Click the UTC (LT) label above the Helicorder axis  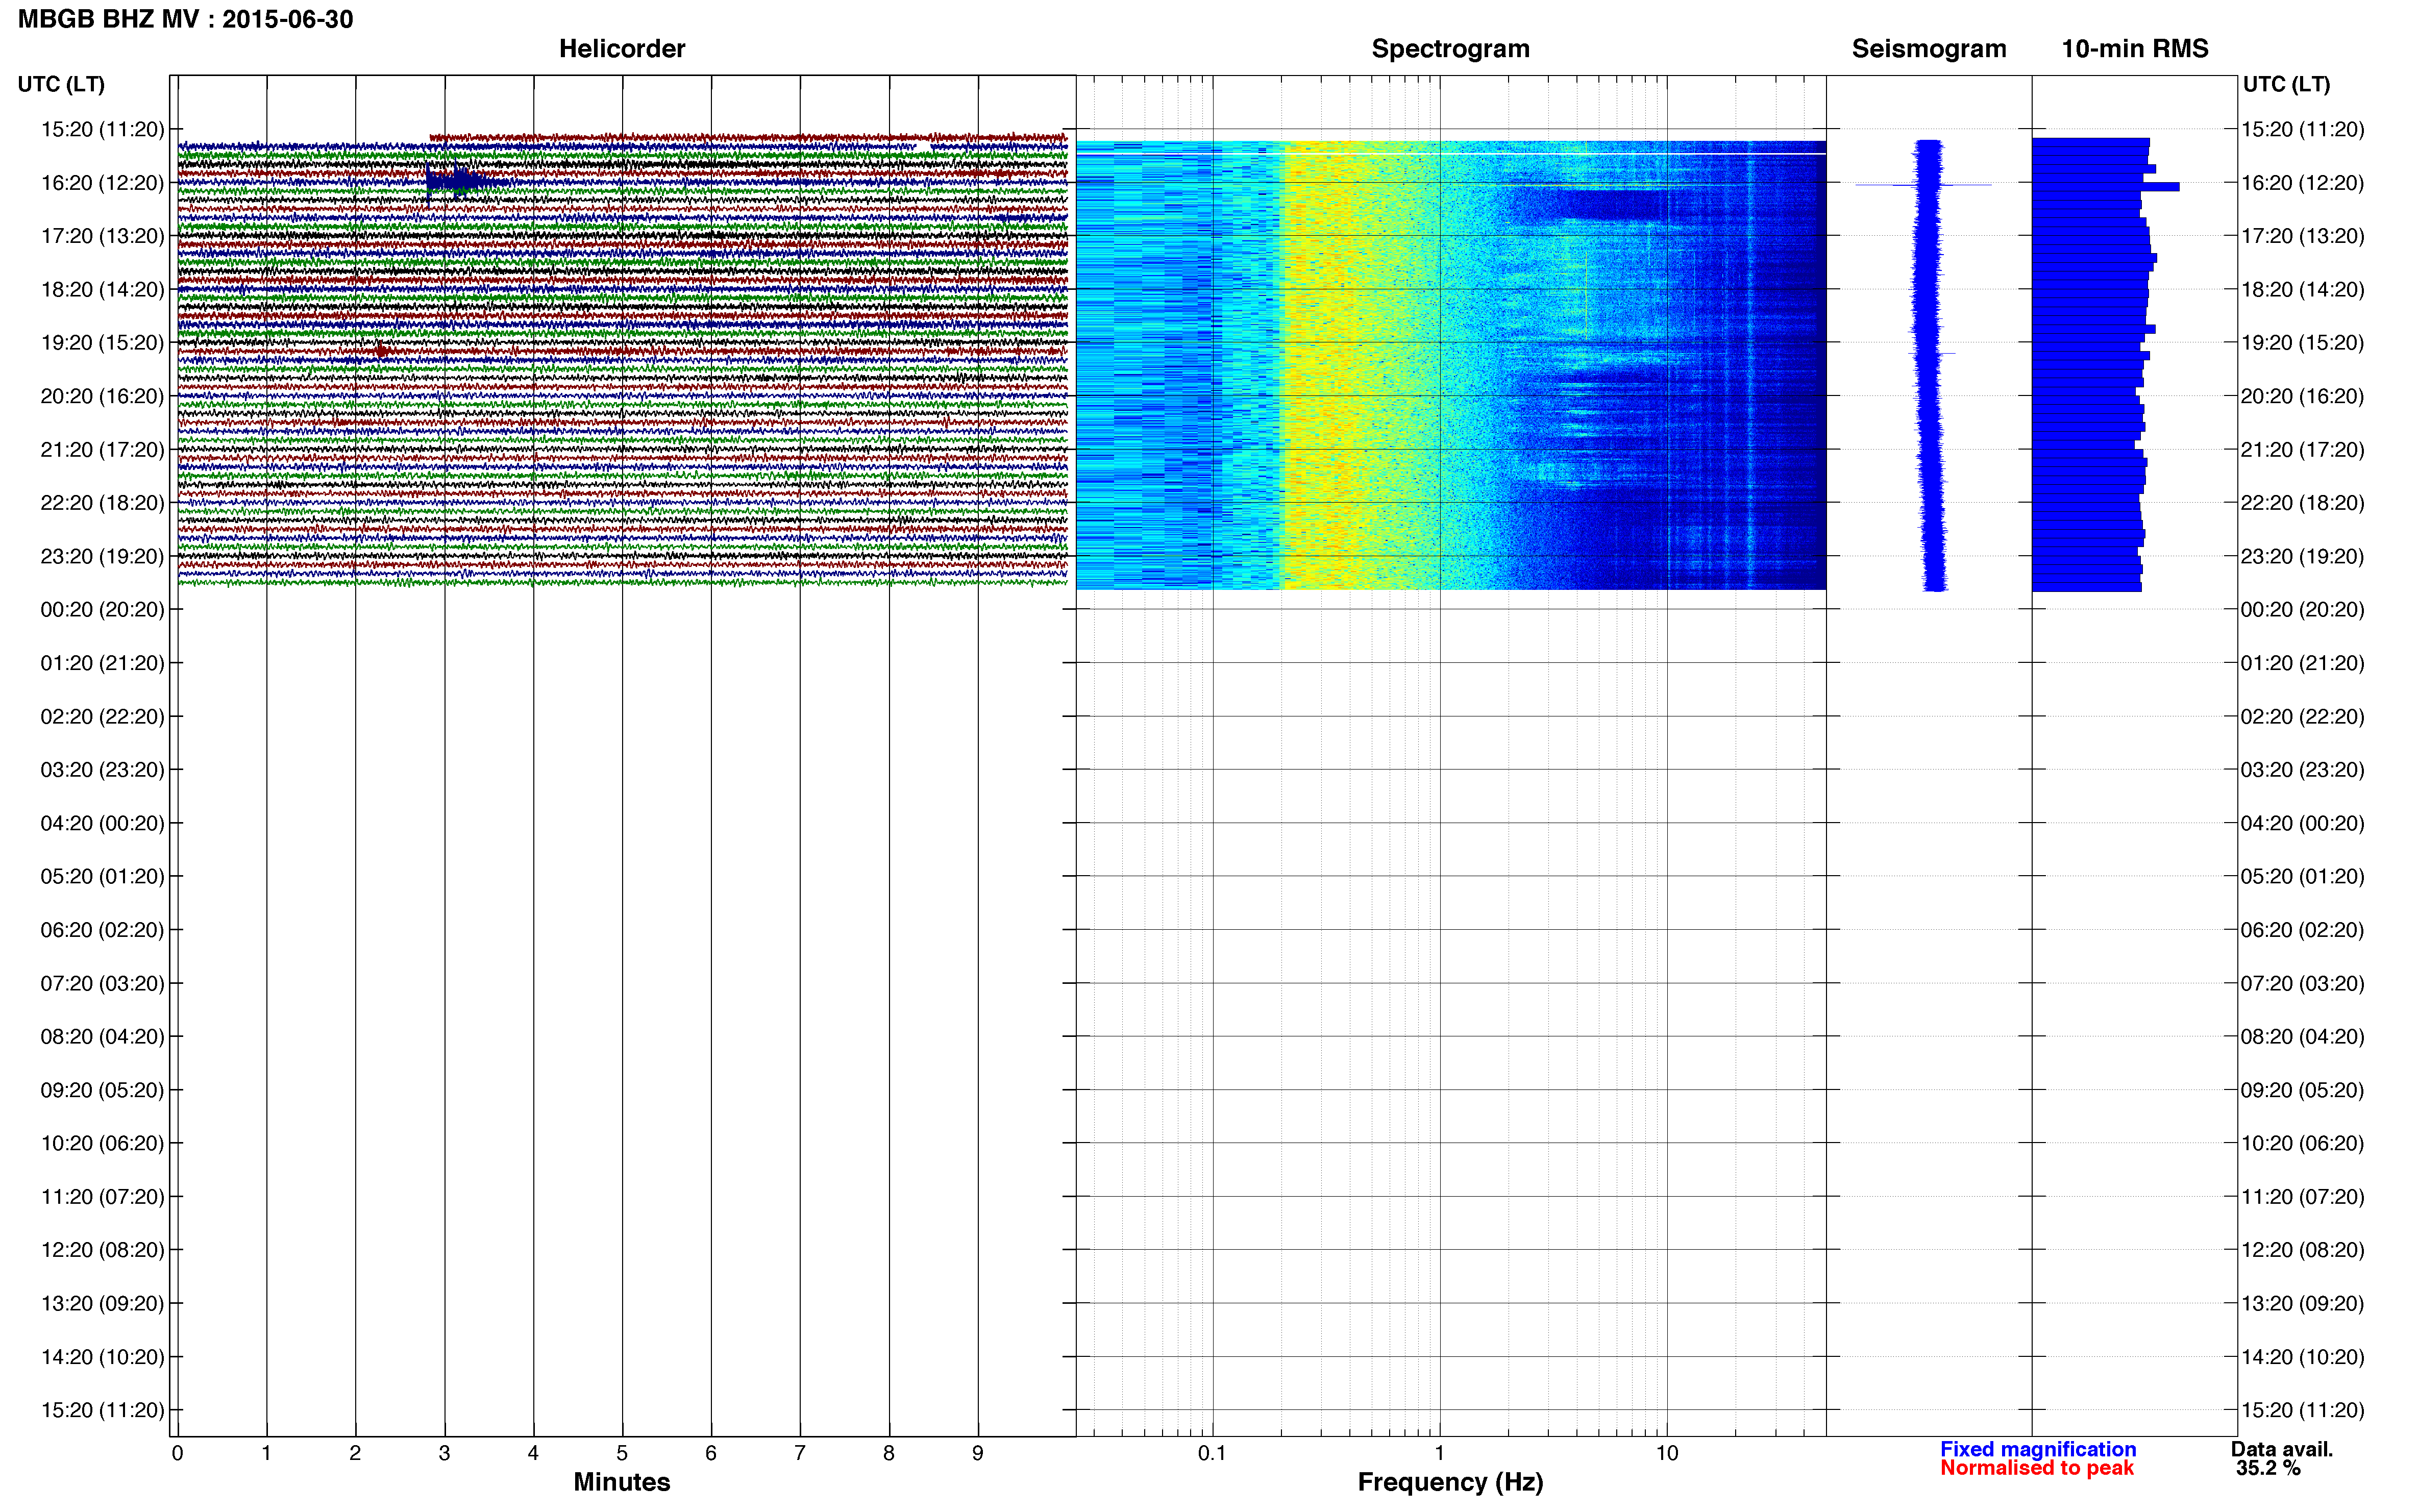coord(61,84)
